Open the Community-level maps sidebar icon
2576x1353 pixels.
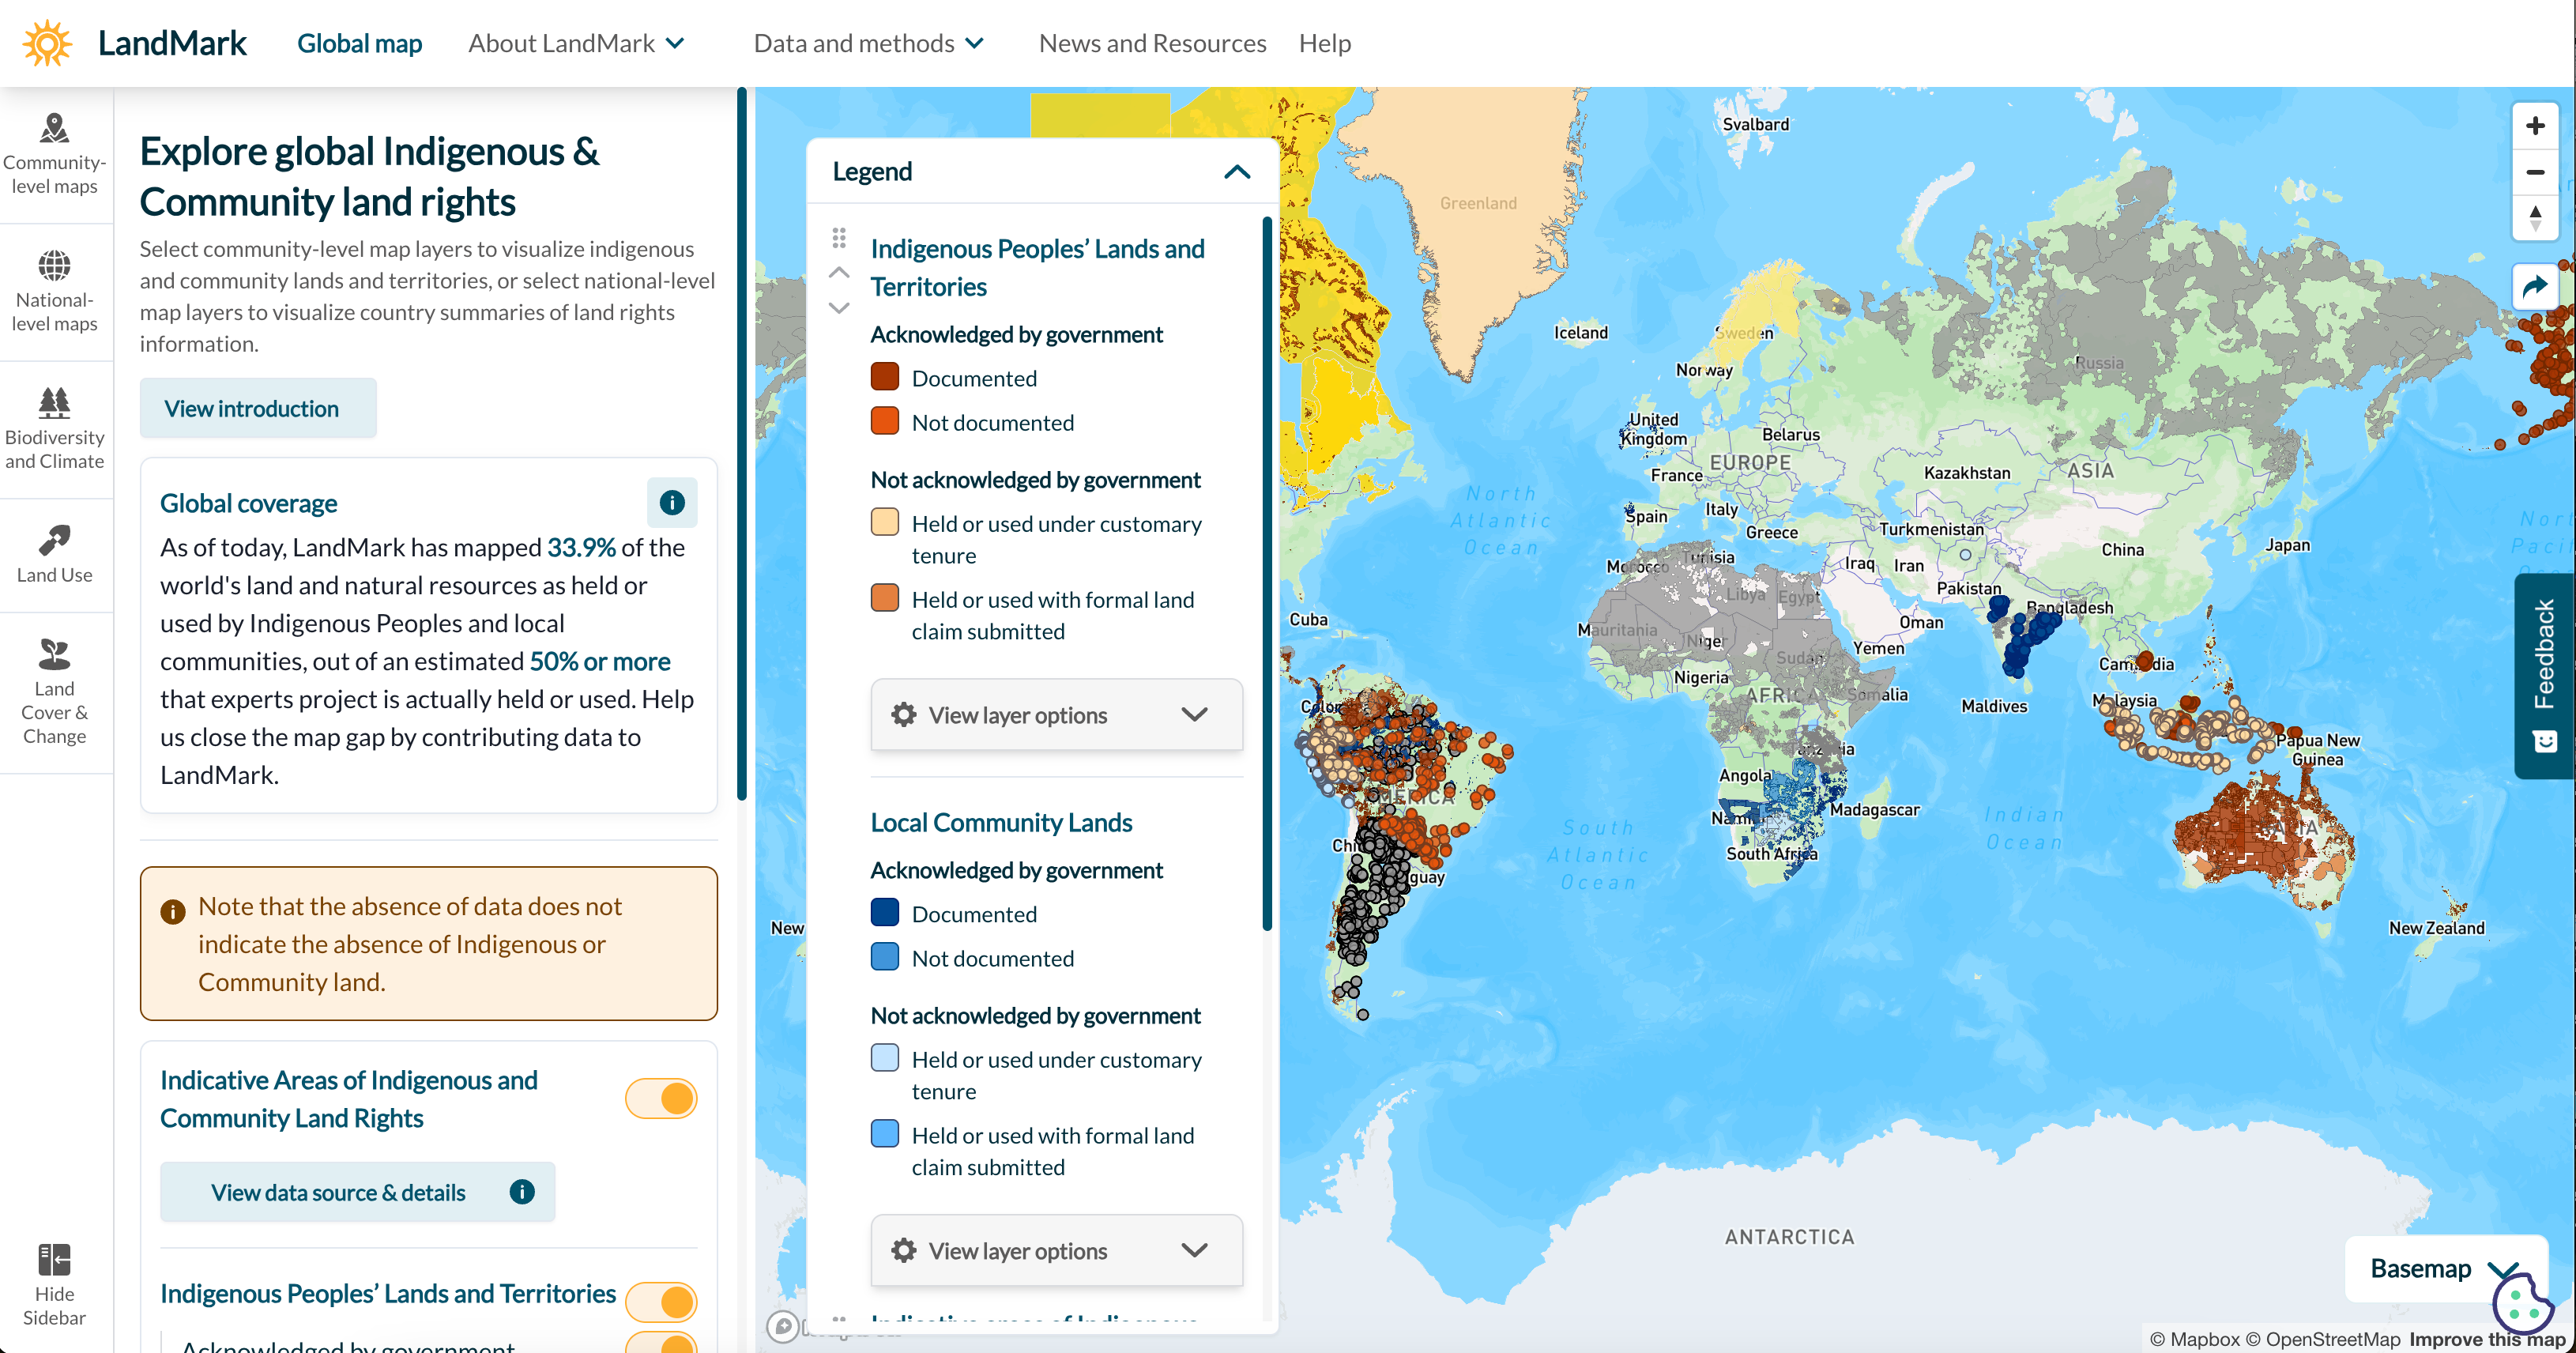(55, 129)
